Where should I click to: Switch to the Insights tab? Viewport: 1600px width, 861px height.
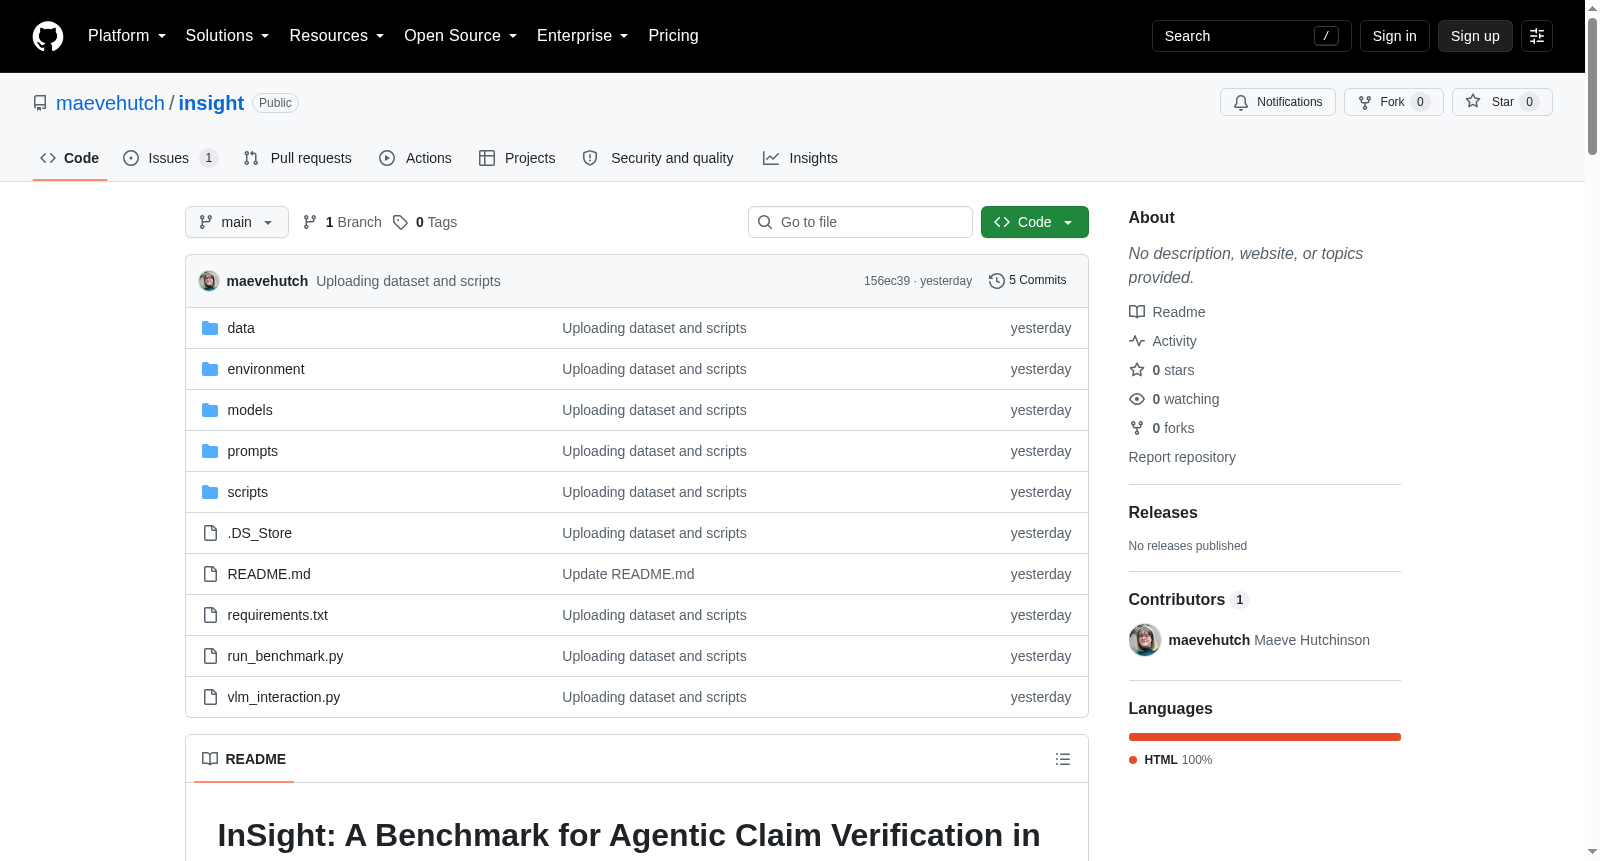800,158
